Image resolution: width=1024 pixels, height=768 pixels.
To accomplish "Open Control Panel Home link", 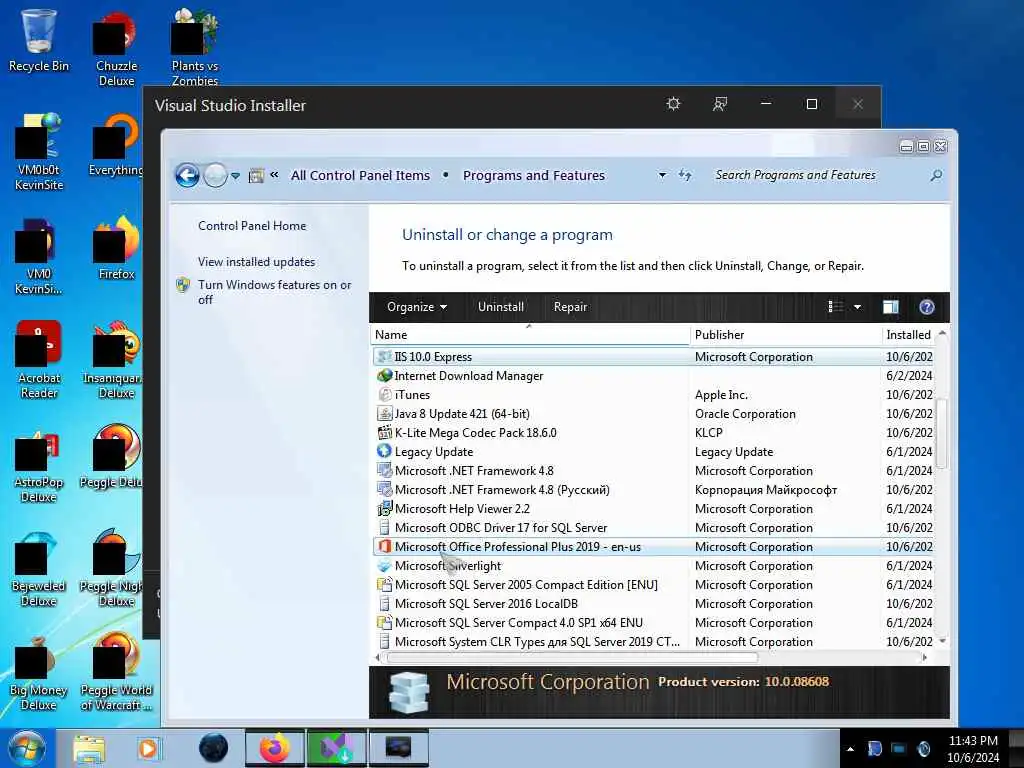I will (x=252, y=226).
